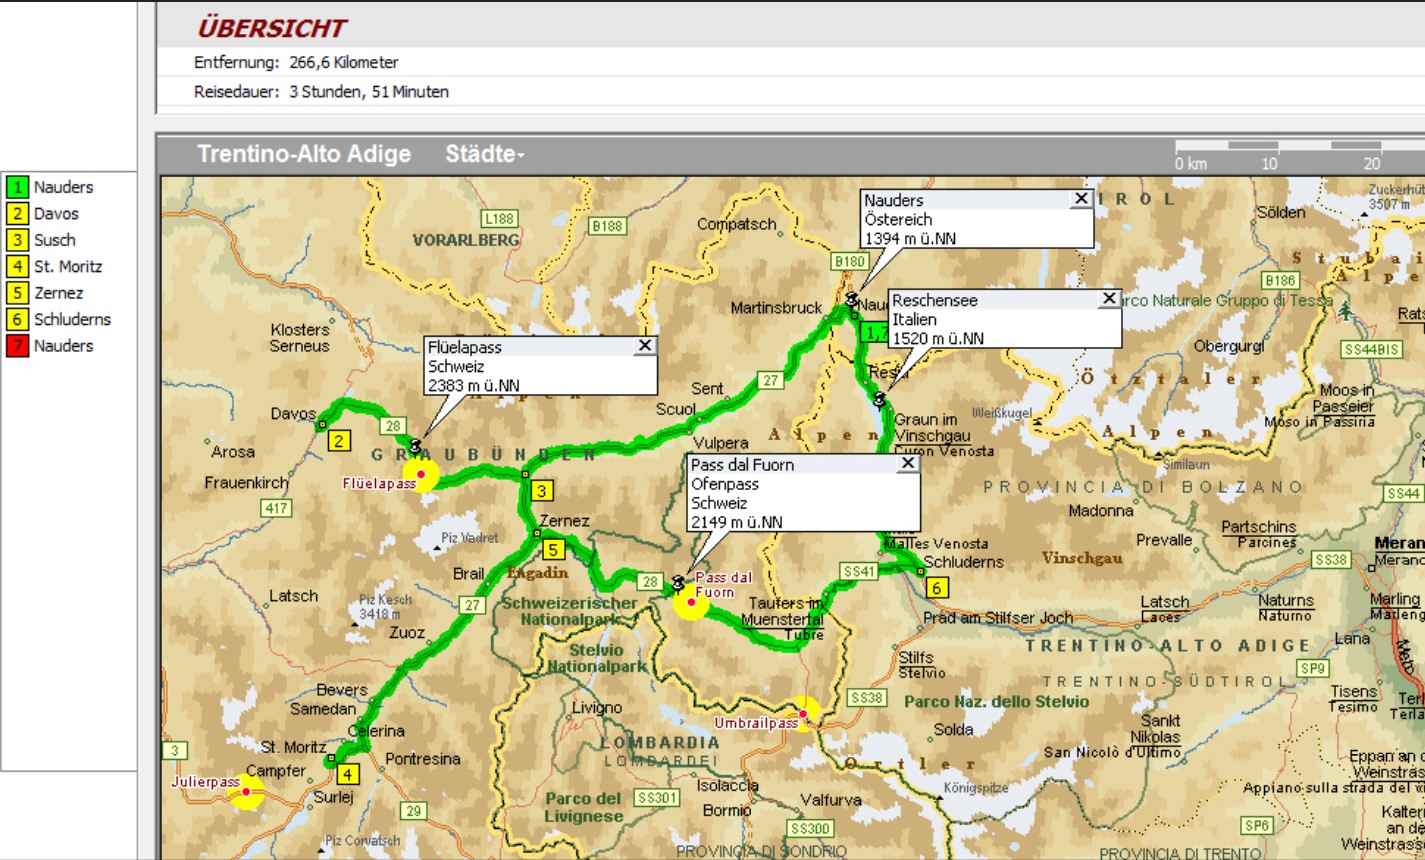The width and height of the screenshot is (1425, 860).
Task: Click waypoint marker 2 at Davos on map
Action: [340, 441]
